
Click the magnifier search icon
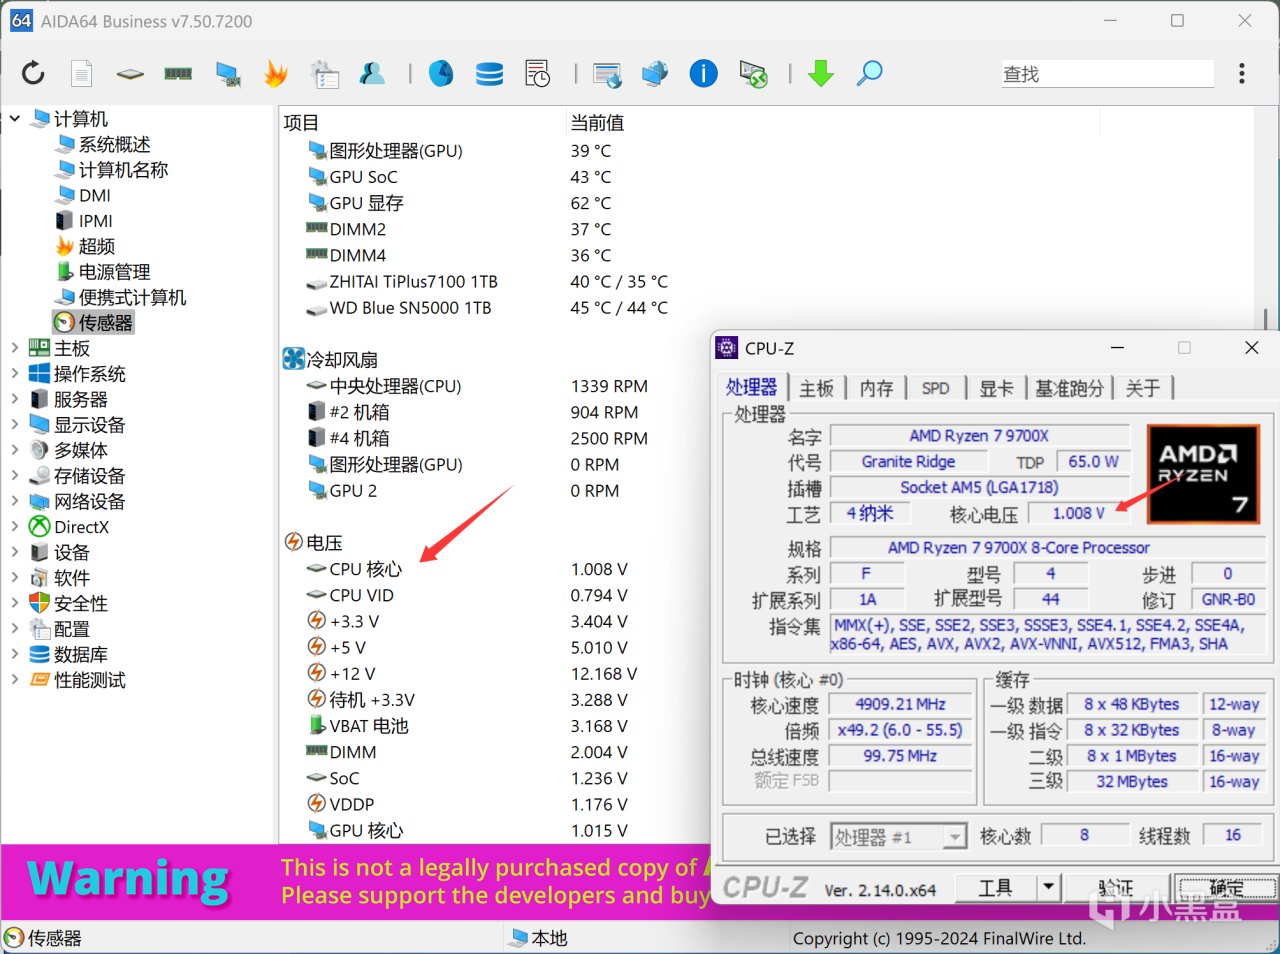[870, 73]
